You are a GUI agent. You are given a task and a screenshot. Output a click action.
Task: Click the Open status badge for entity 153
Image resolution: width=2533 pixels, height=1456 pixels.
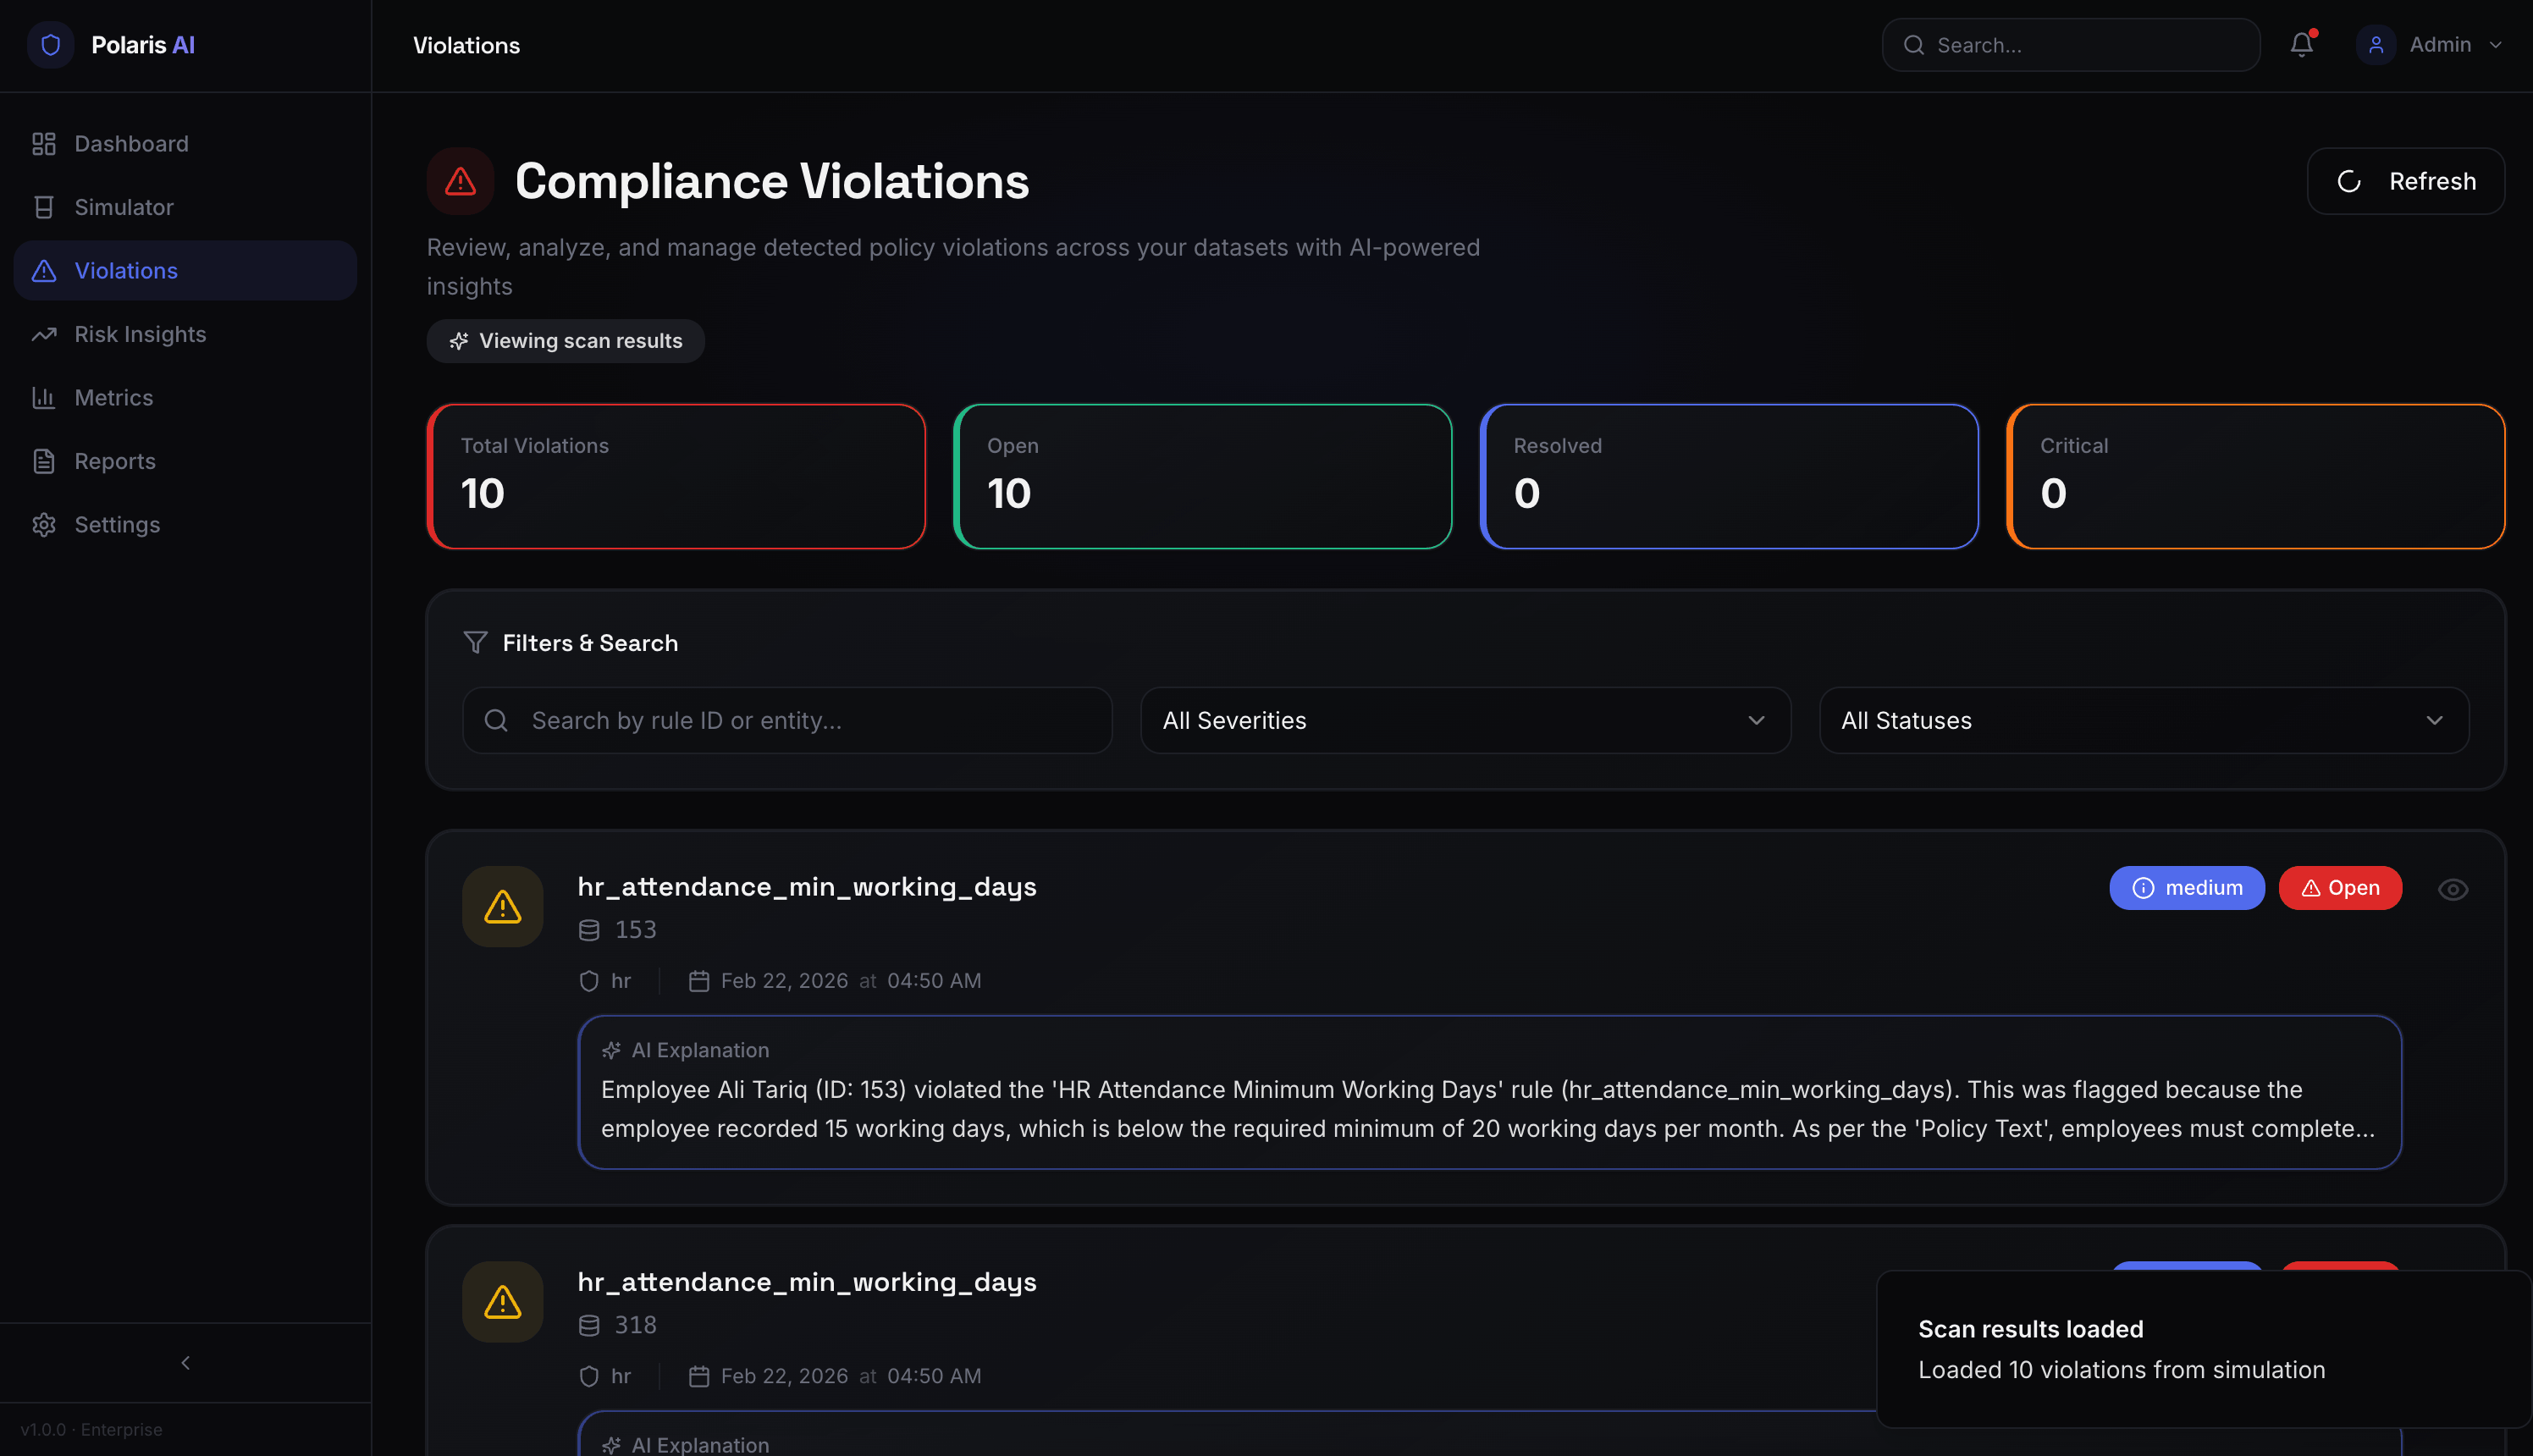[2340, 888]
